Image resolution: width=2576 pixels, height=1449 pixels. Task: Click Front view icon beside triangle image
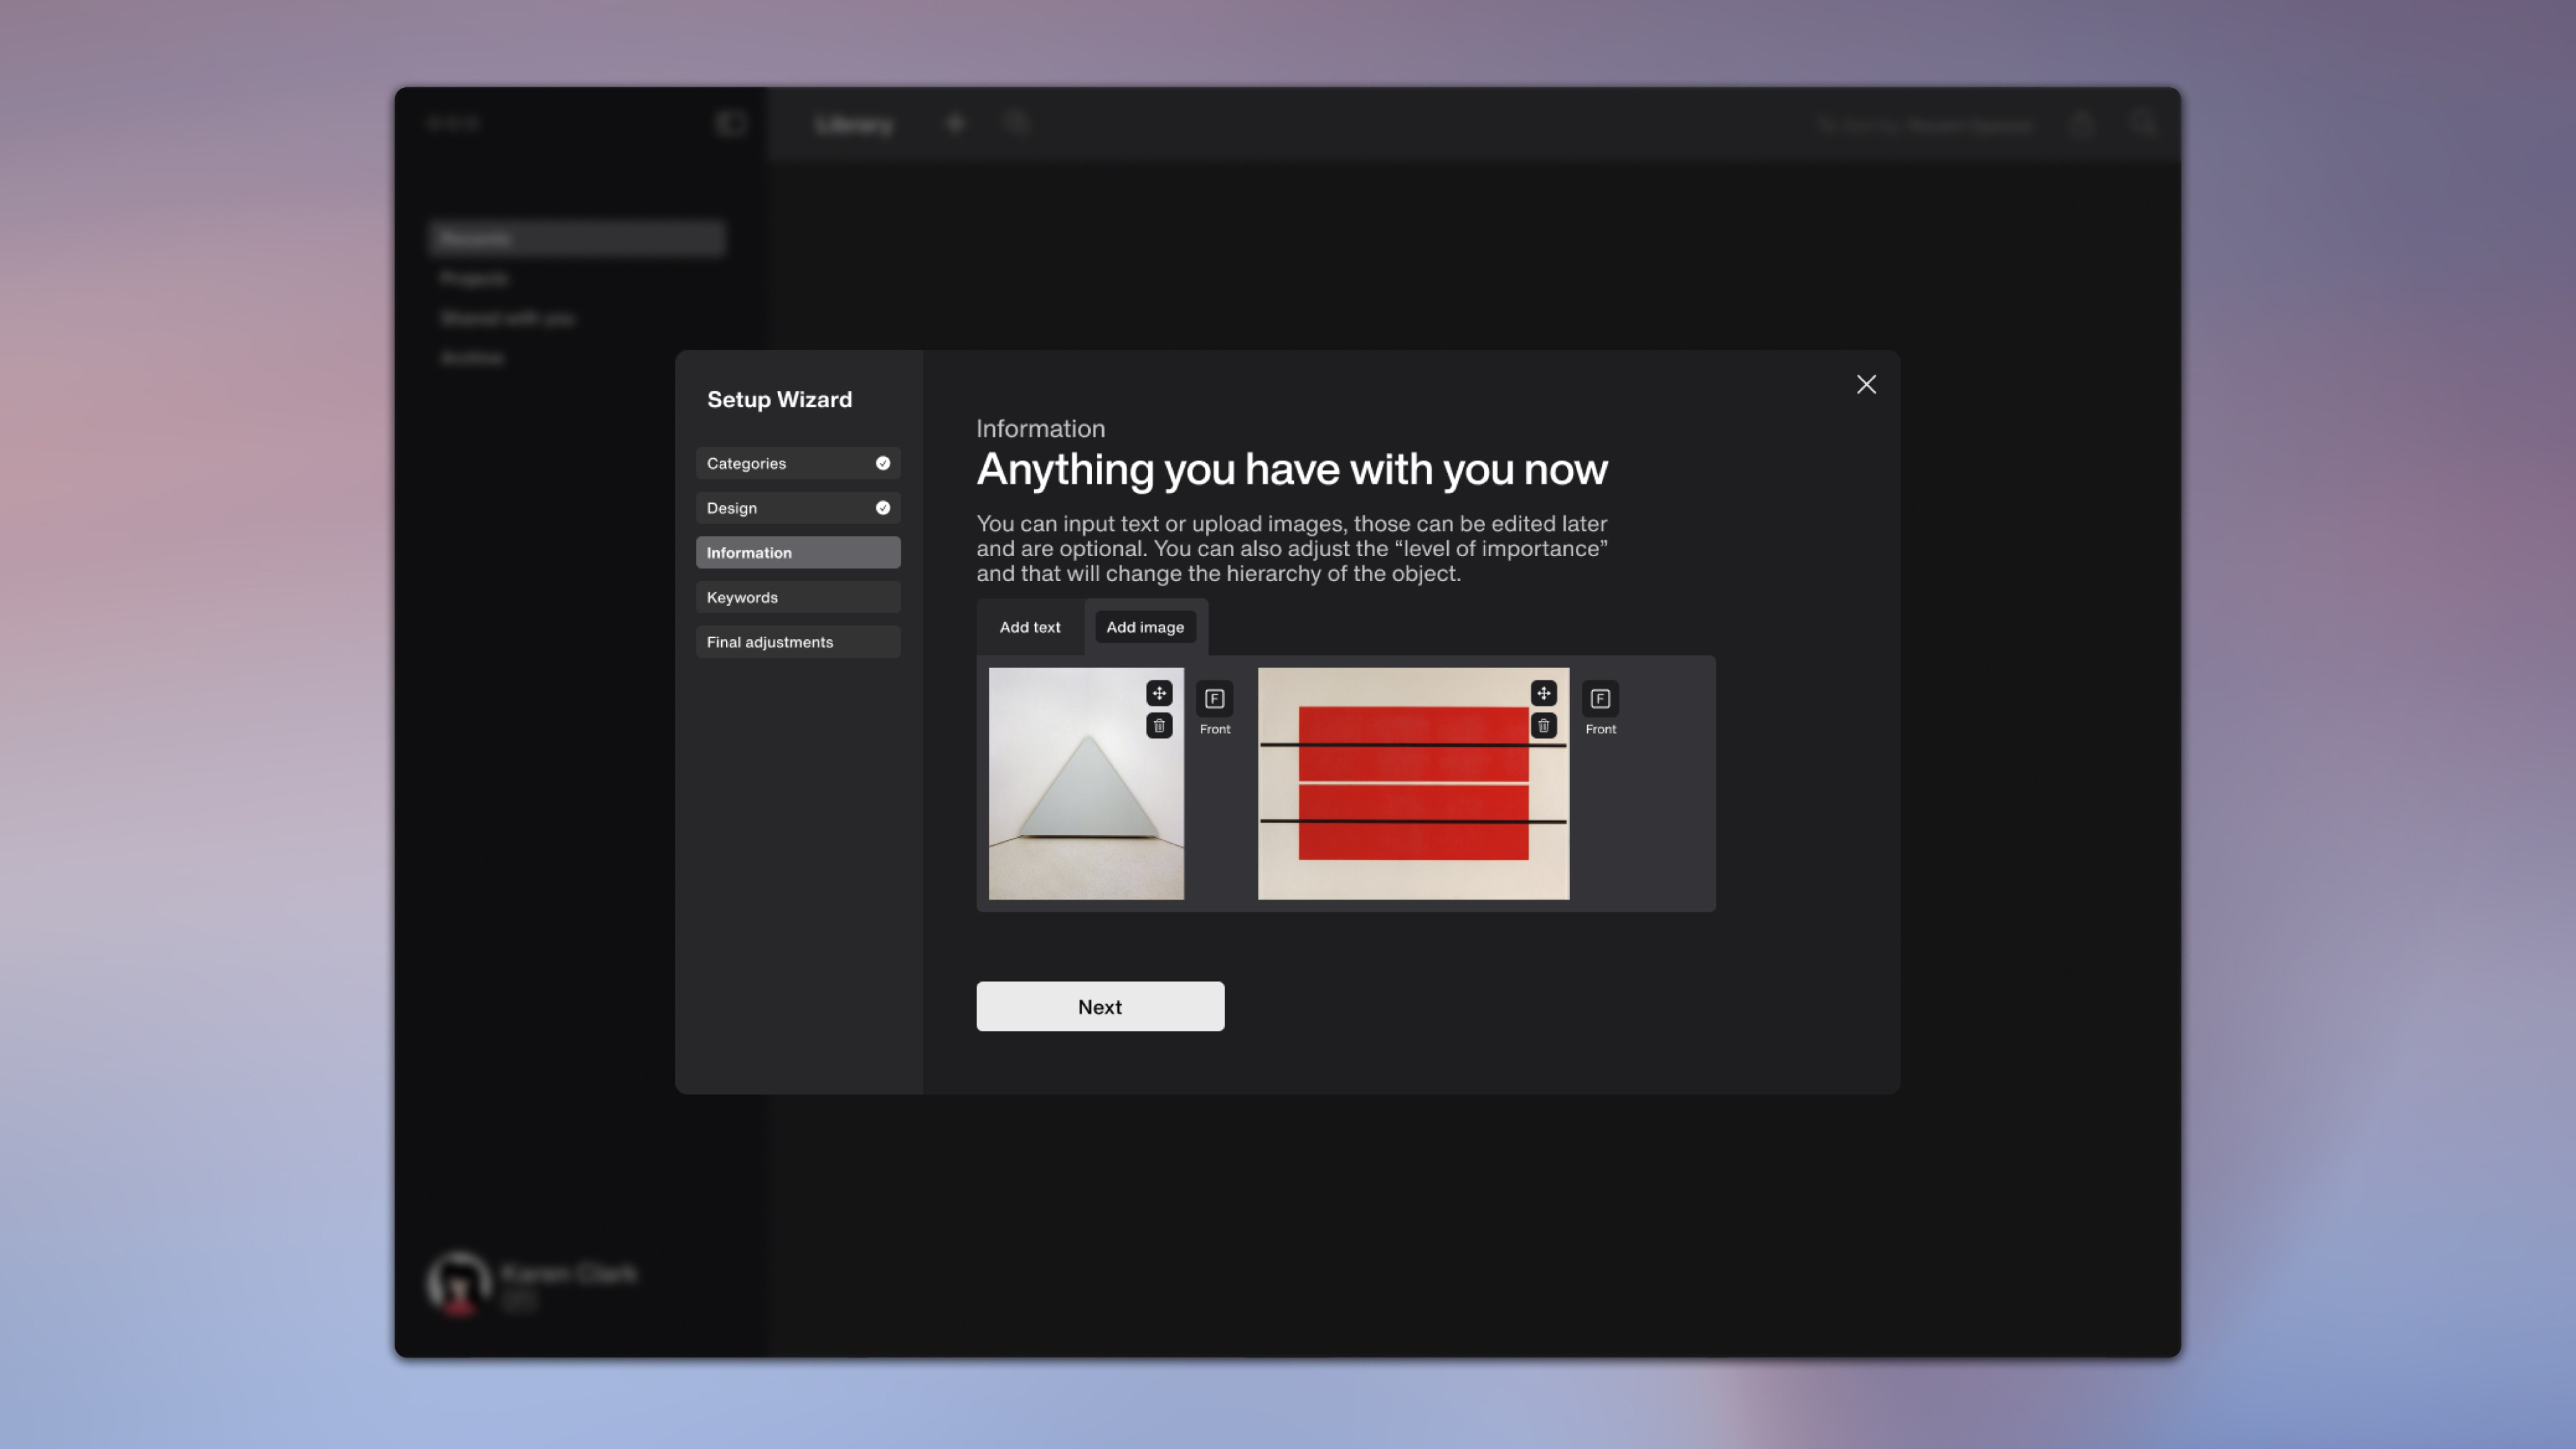click(x=1214, y=699)
